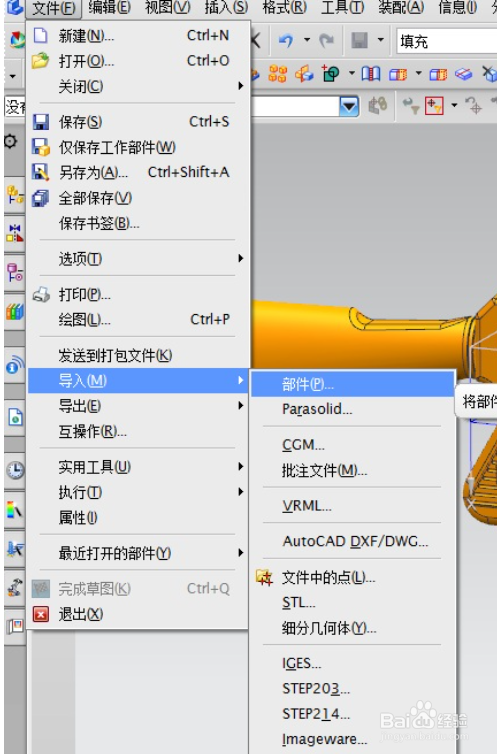Click the robot arm sidebar icon
Image resolution: width=497 pixels, height=754 pixels.
(x=14, y=588)
